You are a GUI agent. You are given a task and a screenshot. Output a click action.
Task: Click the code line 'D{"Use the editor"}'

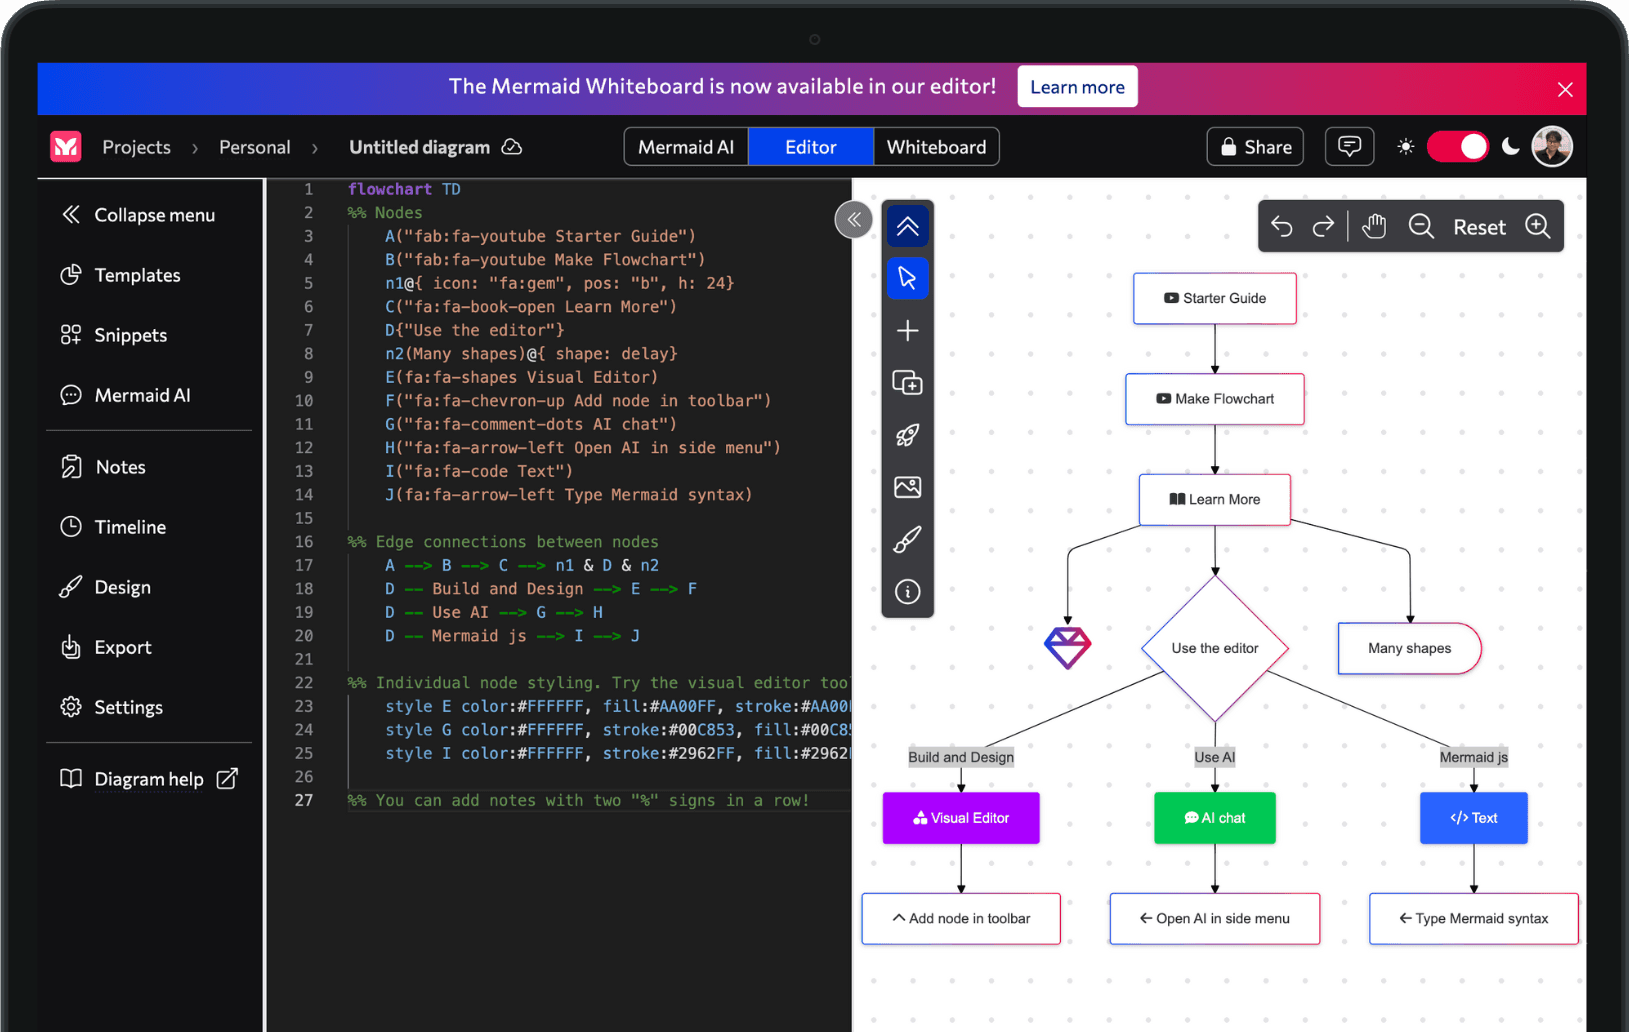tap(475, 330)
